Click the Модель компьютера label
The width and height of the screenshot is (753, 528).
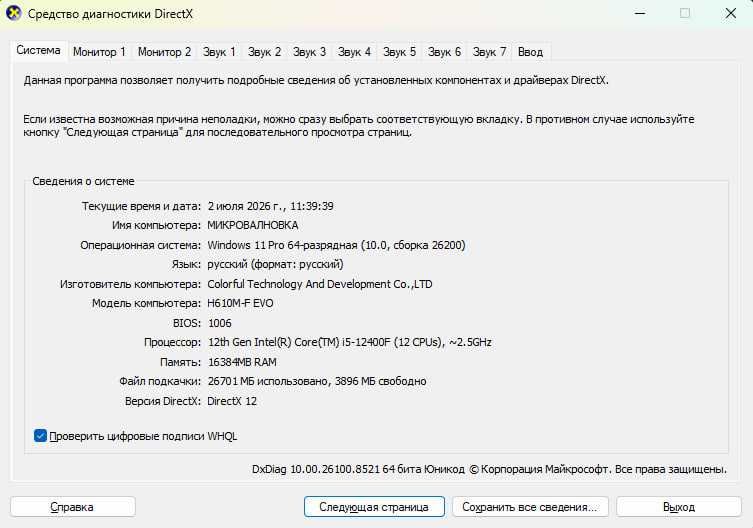[146, 304]
